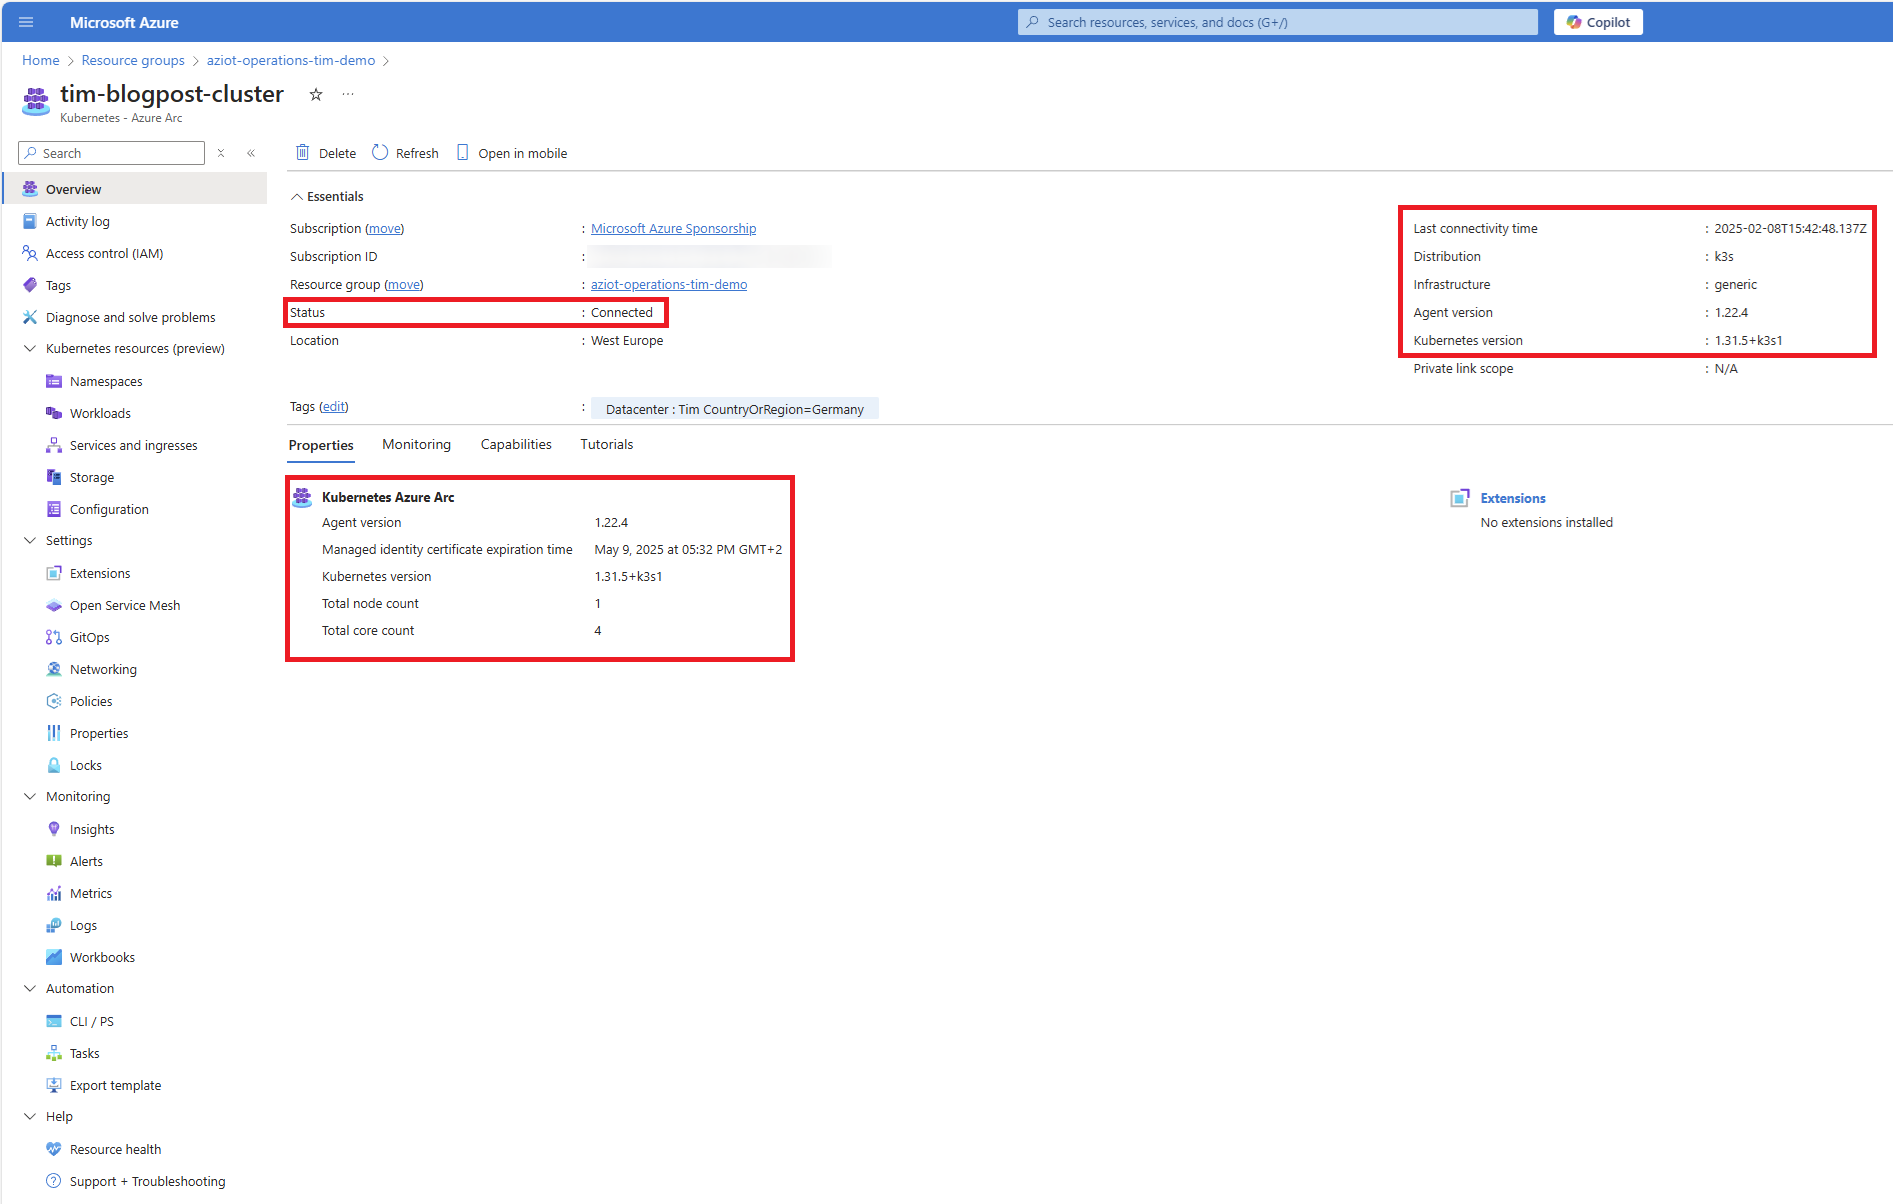Viewport: 1893px width, 1204px height.
Task: Open the Extensions link in Properties
Action: point(1512,498)
